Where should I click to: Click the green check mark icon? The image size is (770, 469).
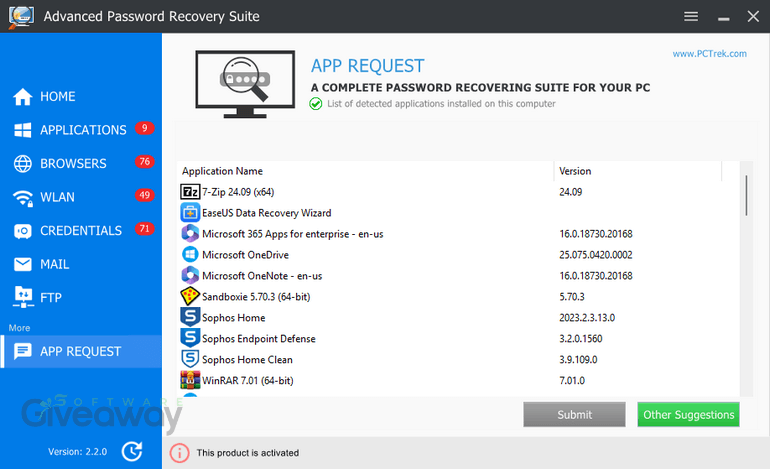(316, 104)
